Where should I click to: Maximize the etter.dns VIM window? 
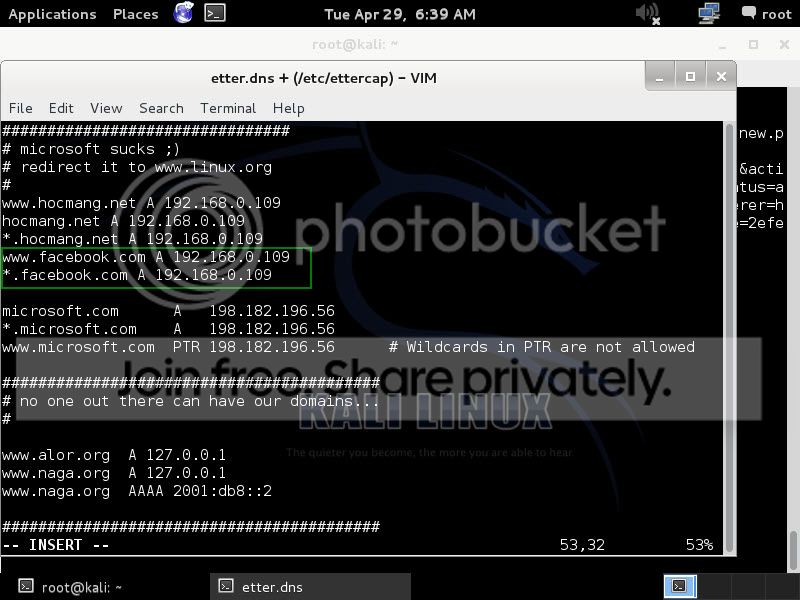(690, 77)
